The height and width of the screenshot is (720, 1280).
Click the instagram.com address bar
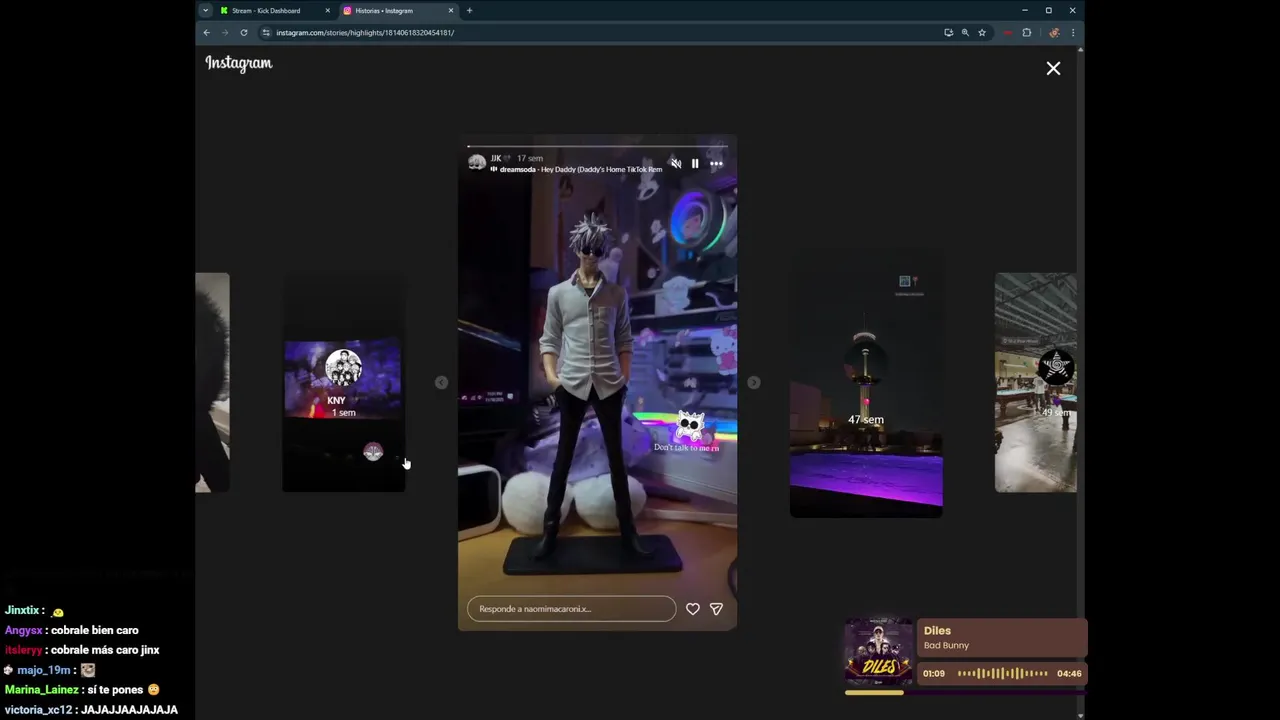[600, 32]
